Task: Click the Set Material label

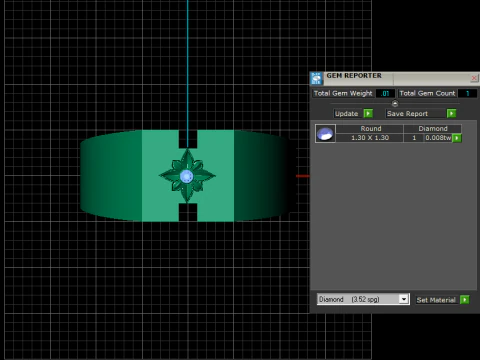Action: coord(436,300)
